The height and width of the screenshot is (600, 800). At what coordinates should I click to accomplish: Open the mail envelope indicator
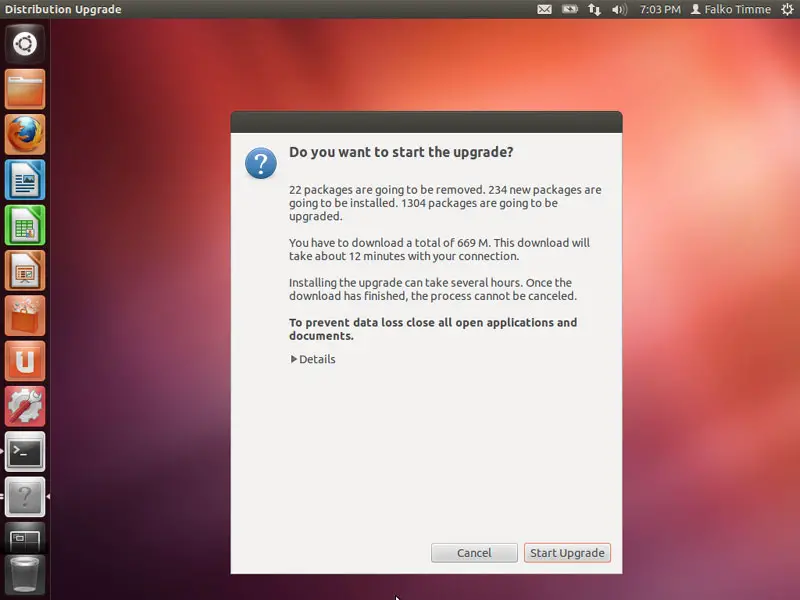[544, 9]
